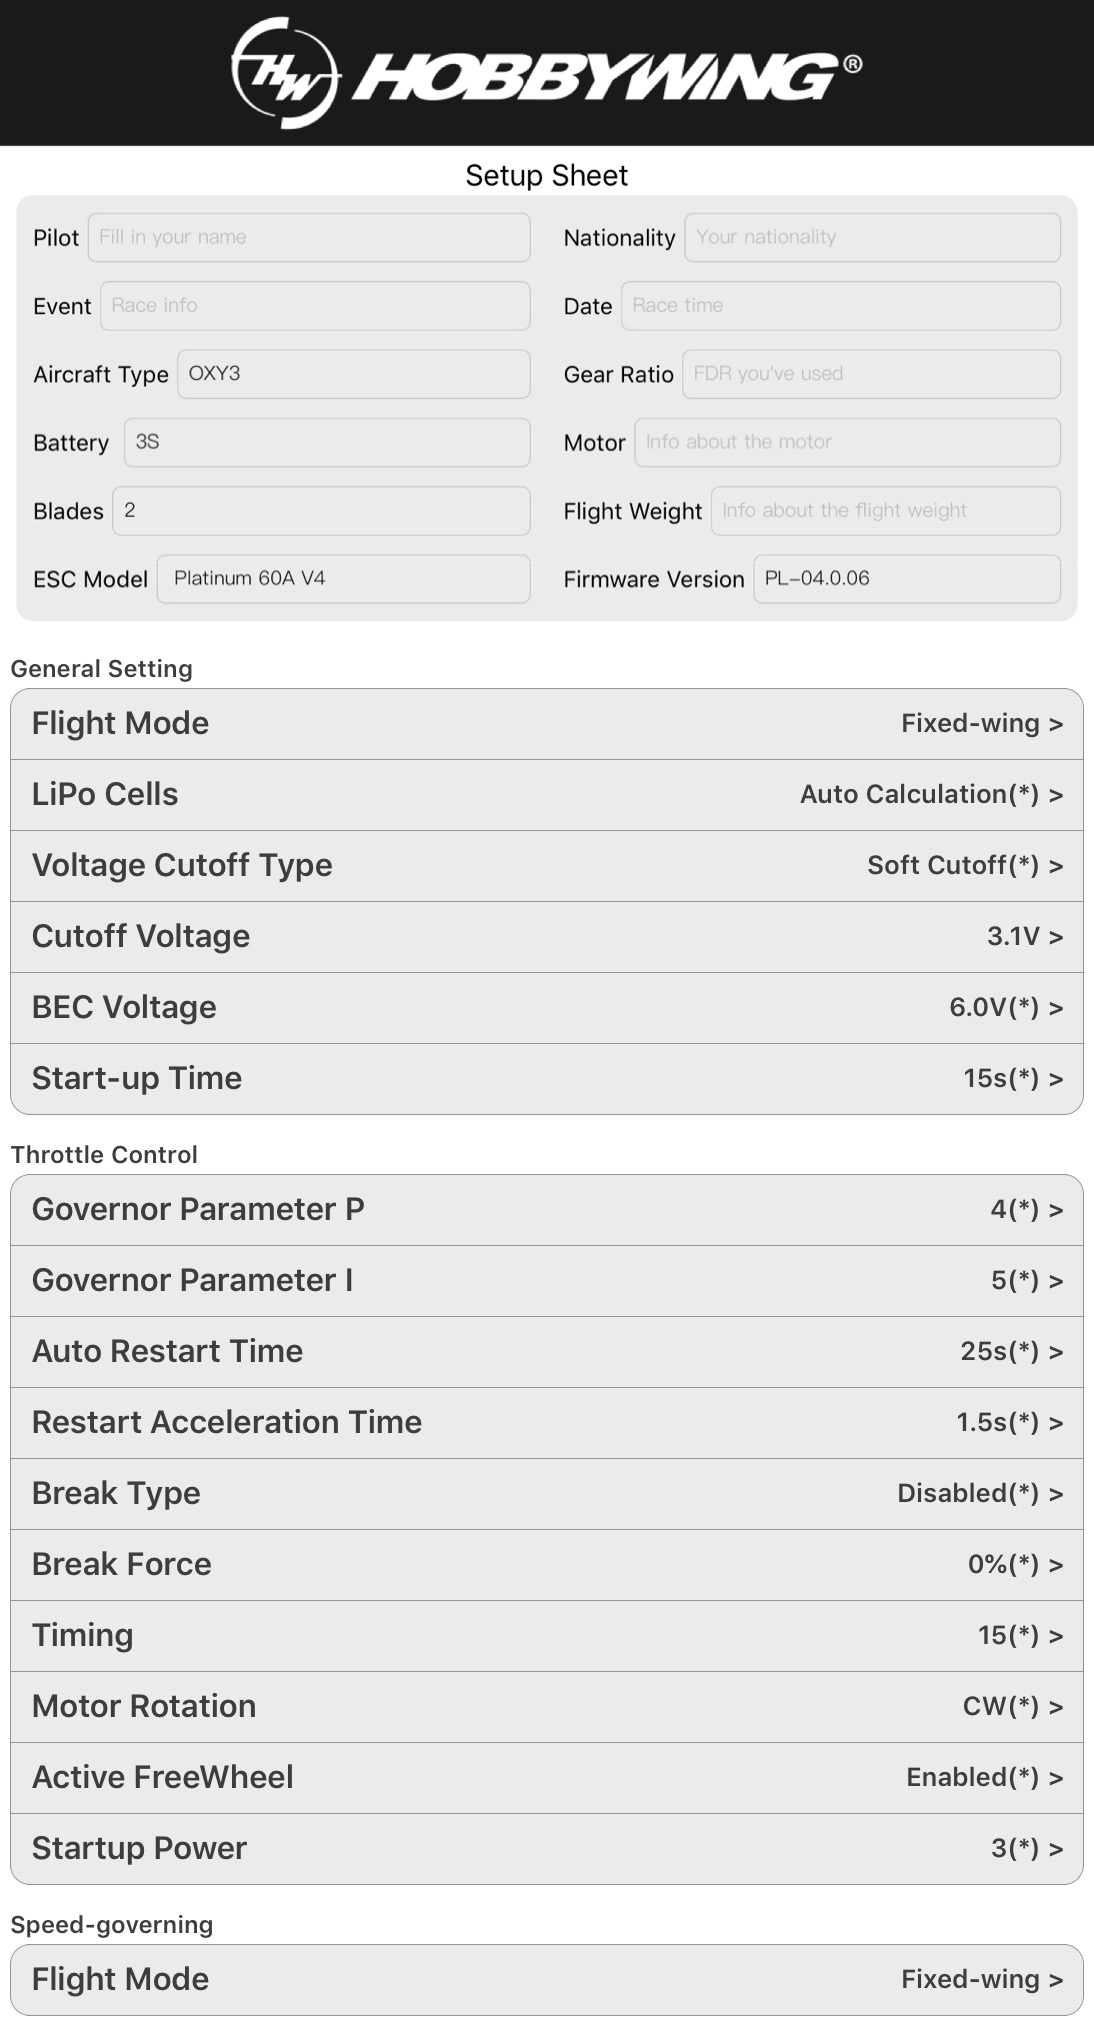Open the Flight Mode setting under General Setting
The image size is (1094, 2037).
(546, 724)
